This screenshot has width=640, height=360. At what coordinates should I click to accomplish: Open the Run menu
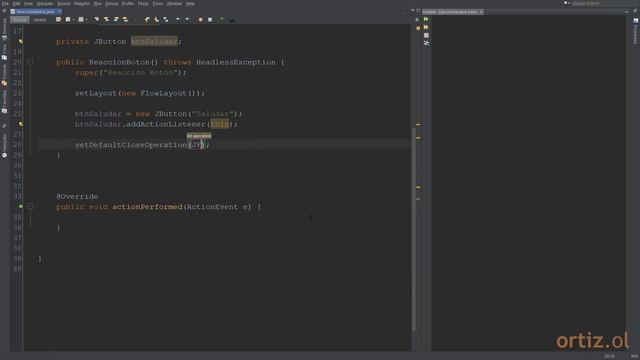pyautogui.click(x=98, y=4)
